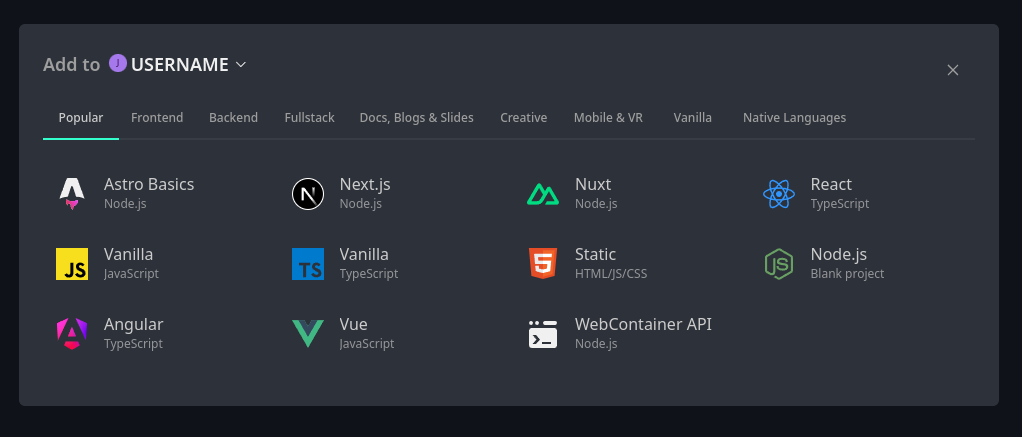Open the Mobile & VR tab

pyautogui.click(x=608, y=117)
